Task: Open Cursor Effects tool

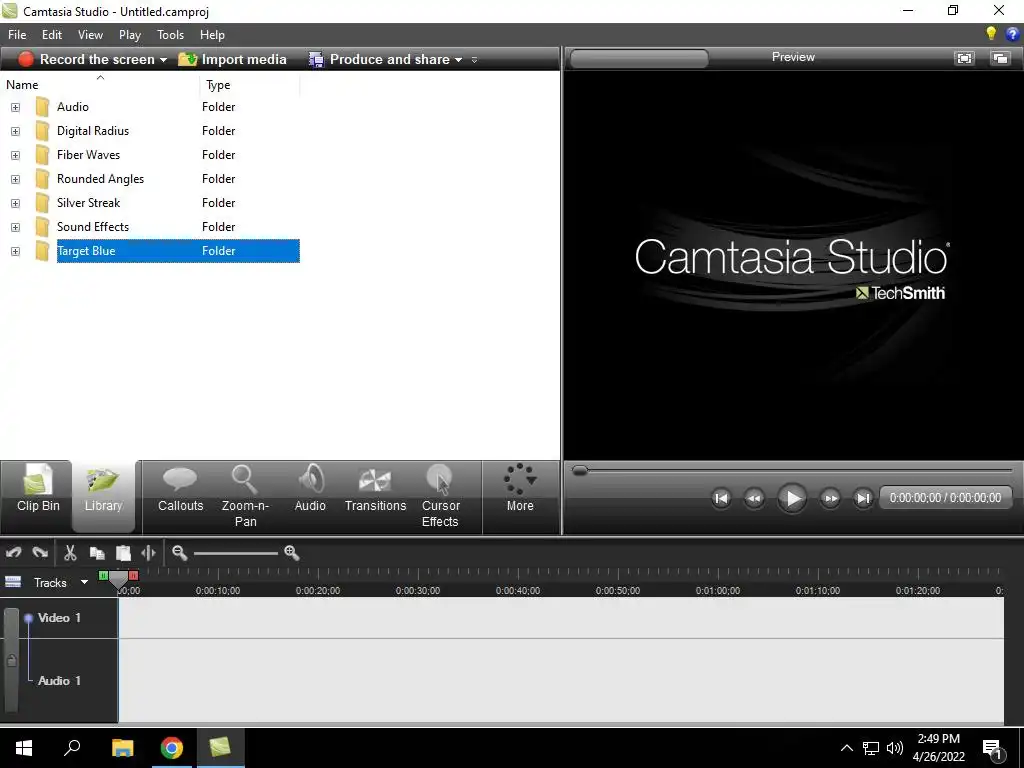Action: (440, 496)
